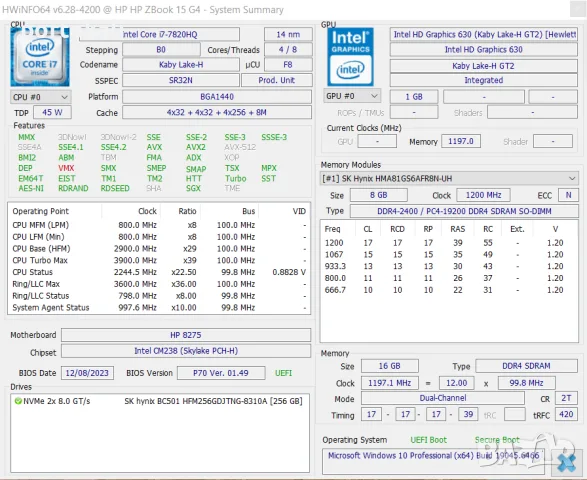Click the BIOS Version P70 Ver. 01.49 field
The height and width of the screenshot is (480, 587).
coord(221,373)
